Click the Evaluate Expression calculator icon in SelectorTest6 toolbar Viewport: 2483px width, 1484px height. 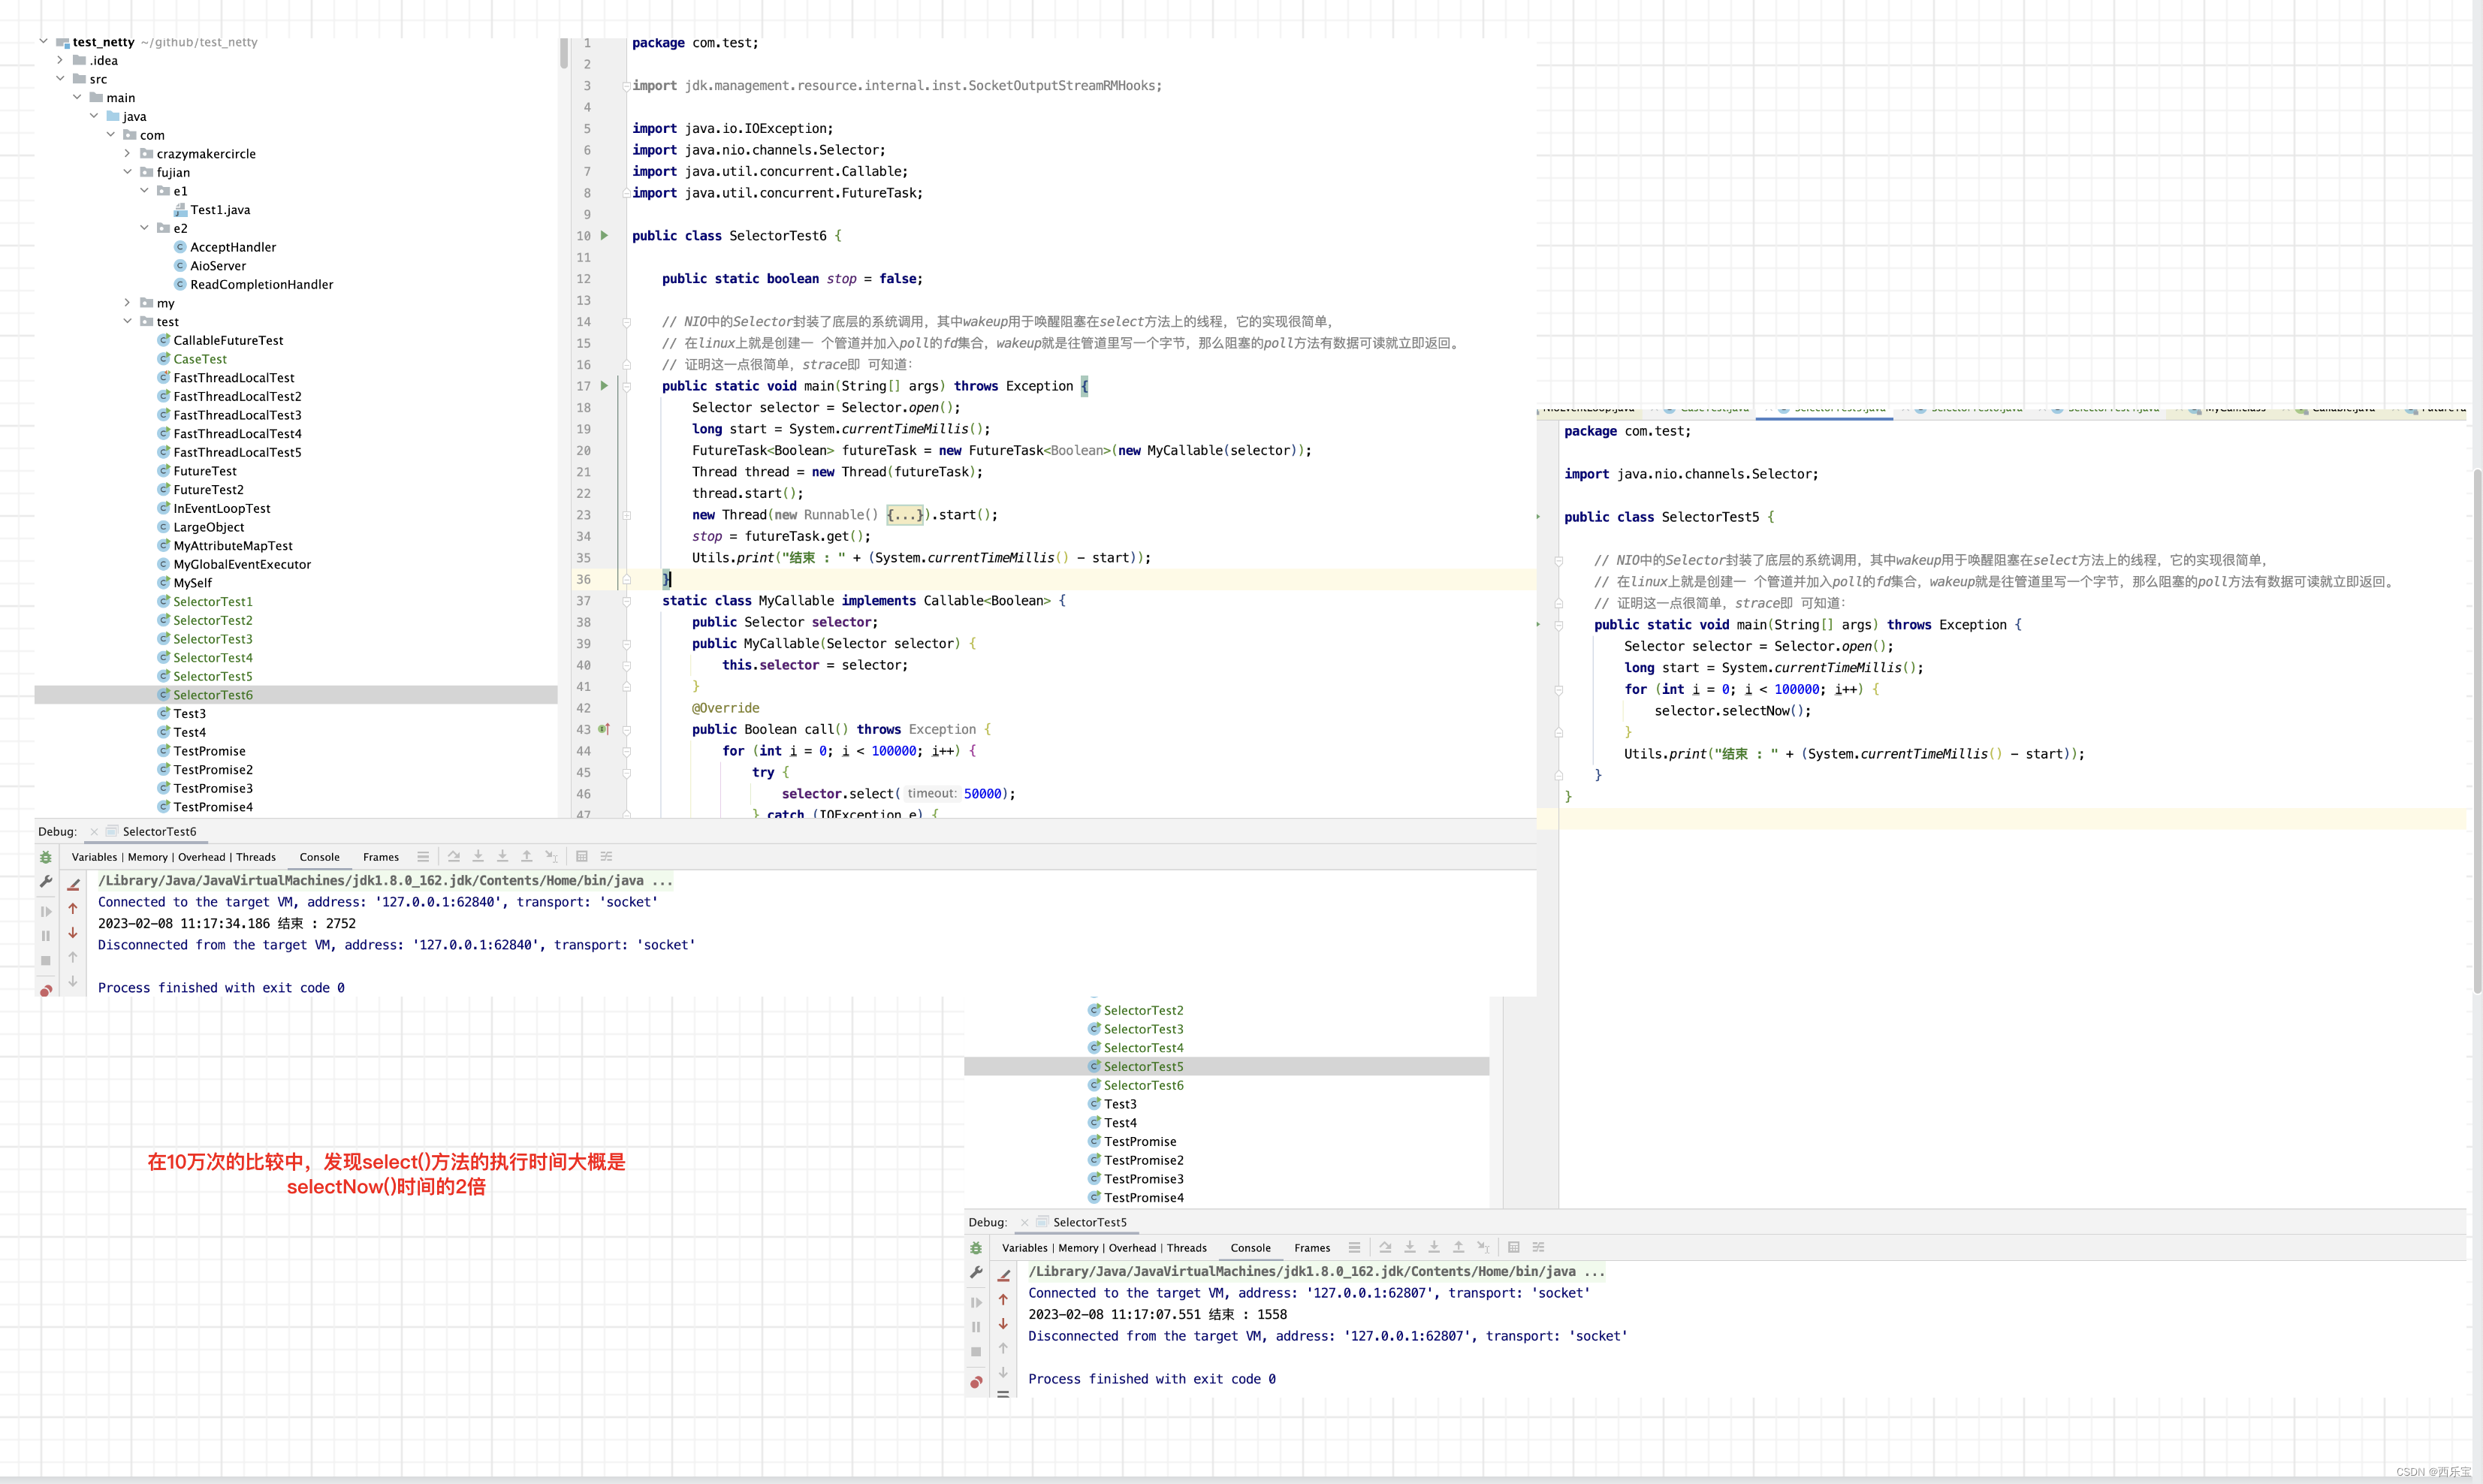pyautogui.click(x=582, y=857)
